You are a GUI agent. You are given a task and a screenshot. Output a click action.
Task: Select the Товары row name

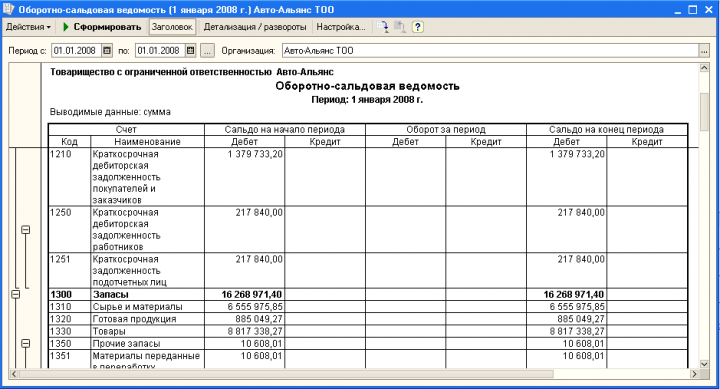pyautogui.click(x=147, y=331)
